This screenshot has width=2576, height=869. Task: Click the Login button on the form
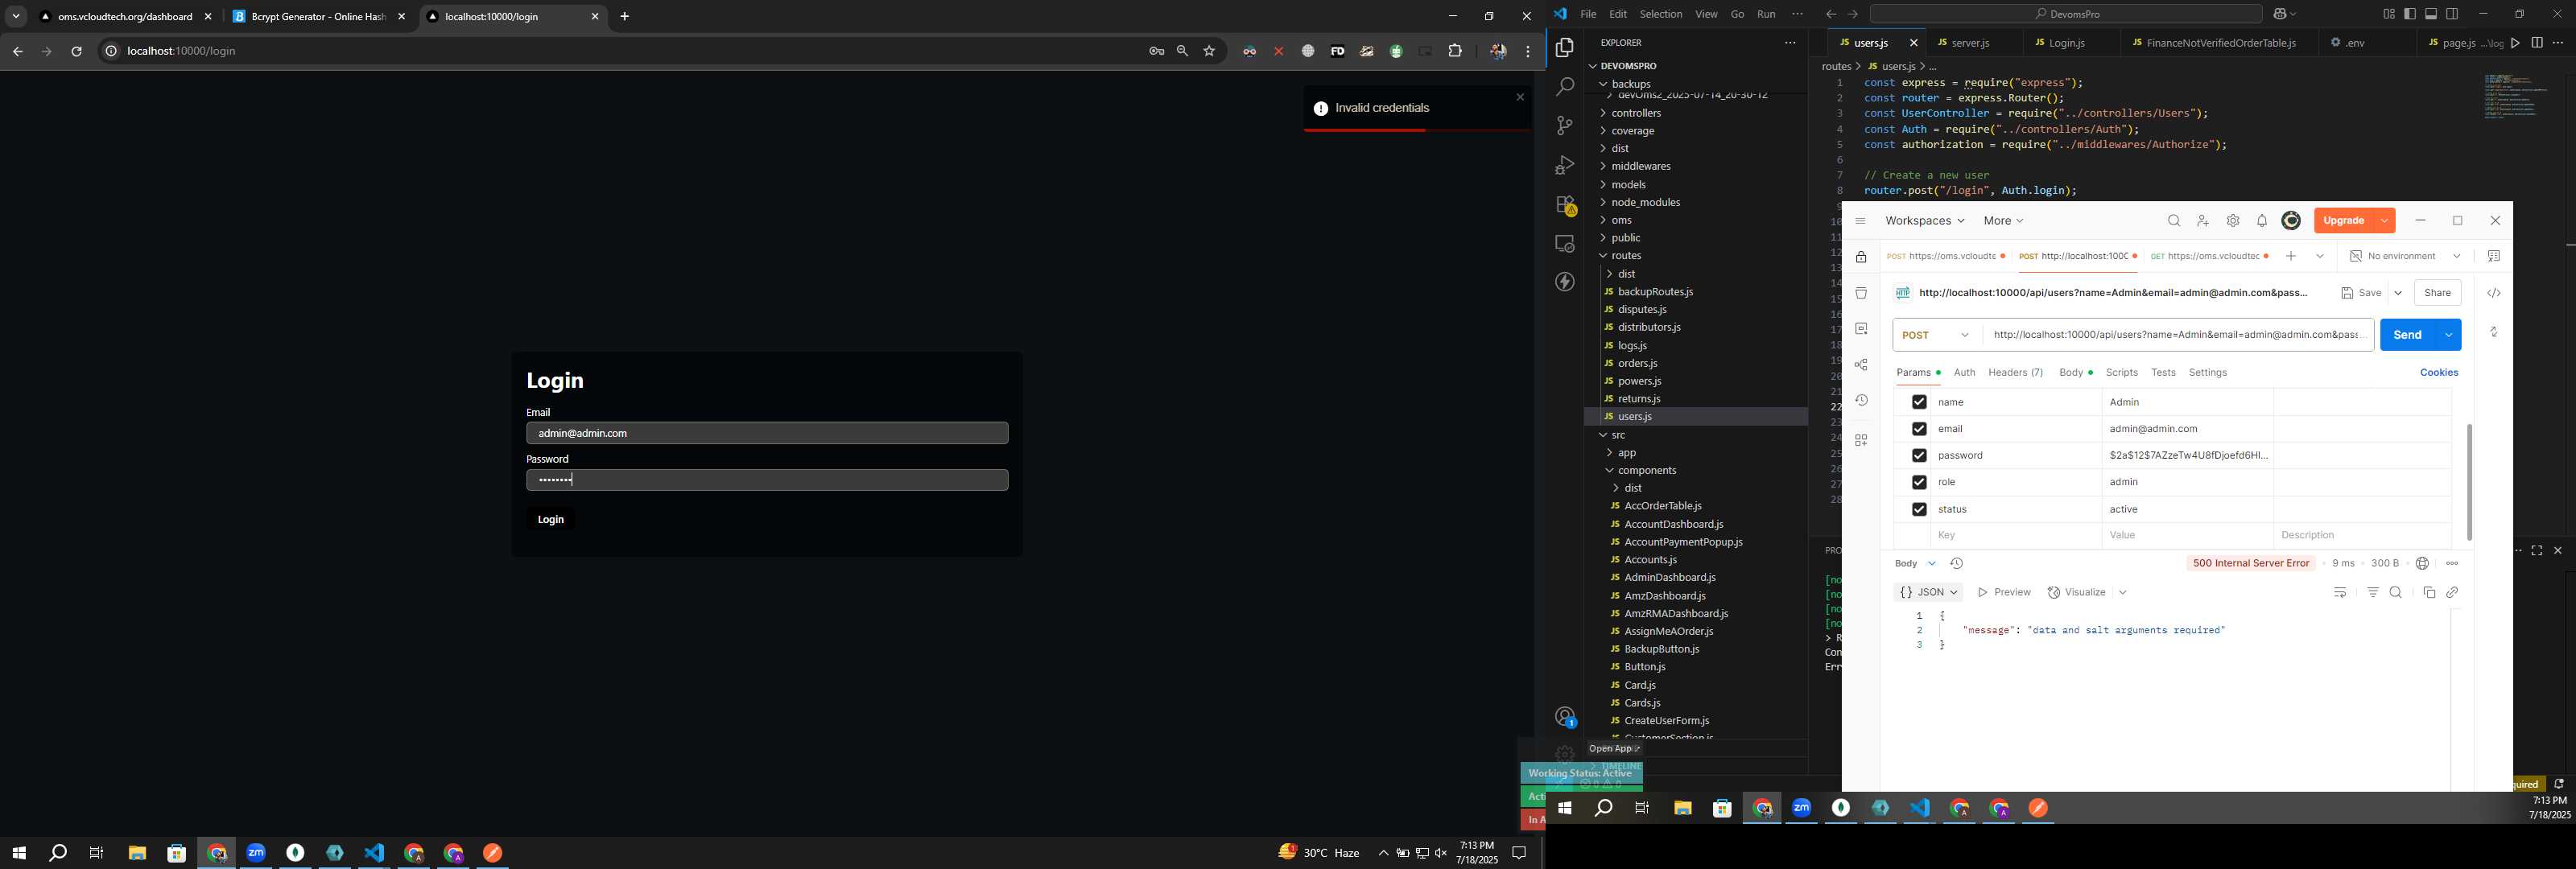tap(551, 520)
